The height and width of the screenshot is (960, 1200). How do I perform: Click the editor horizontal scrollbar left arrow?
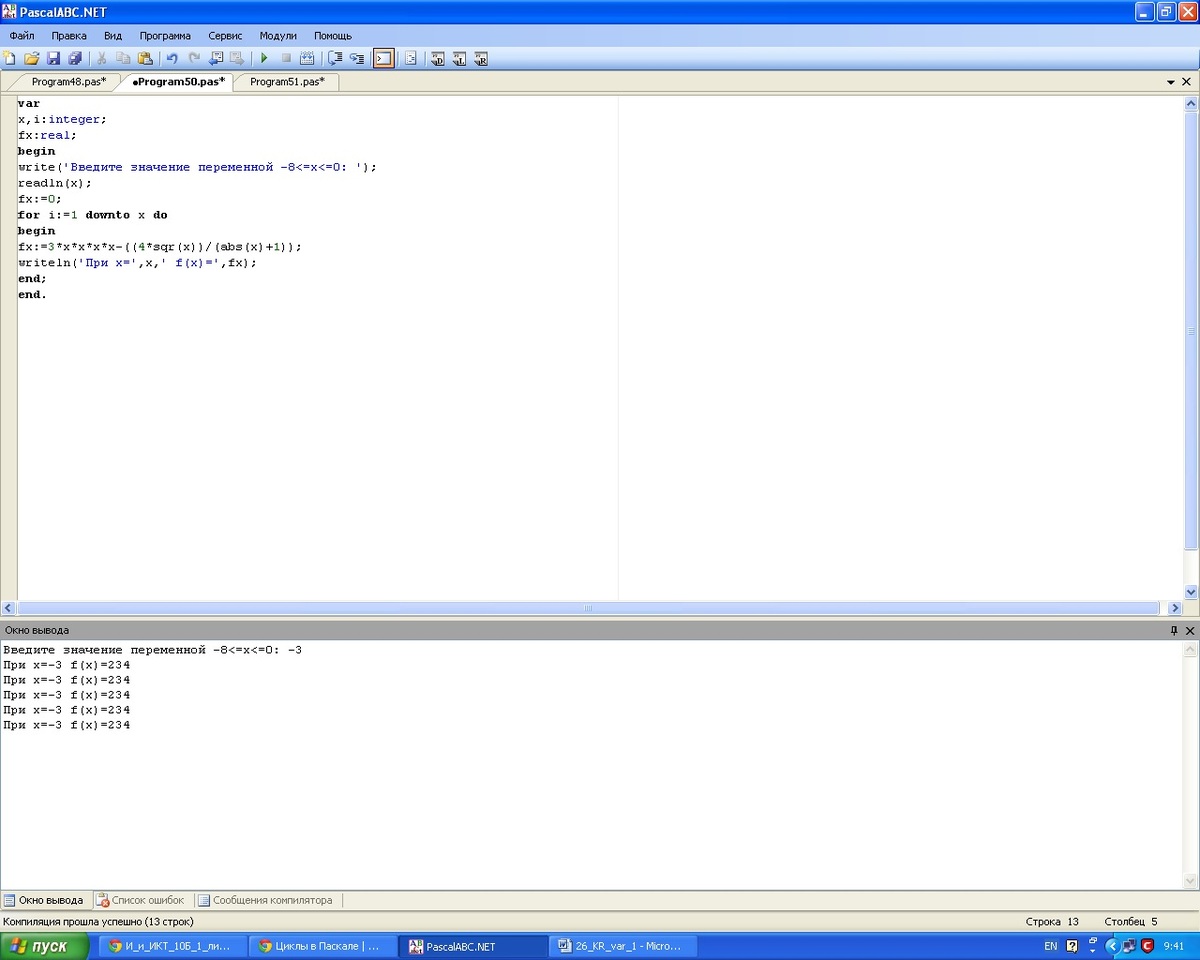(x=8, y=608)
